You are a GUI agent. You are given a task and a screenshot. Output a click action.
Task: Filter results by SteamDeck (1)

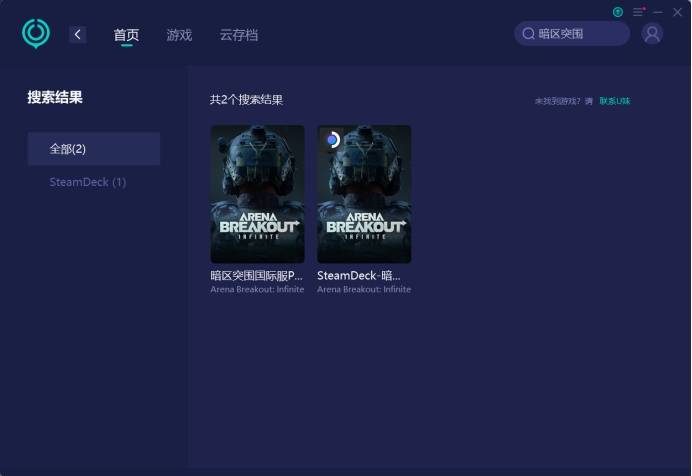[x=88, y=182]
